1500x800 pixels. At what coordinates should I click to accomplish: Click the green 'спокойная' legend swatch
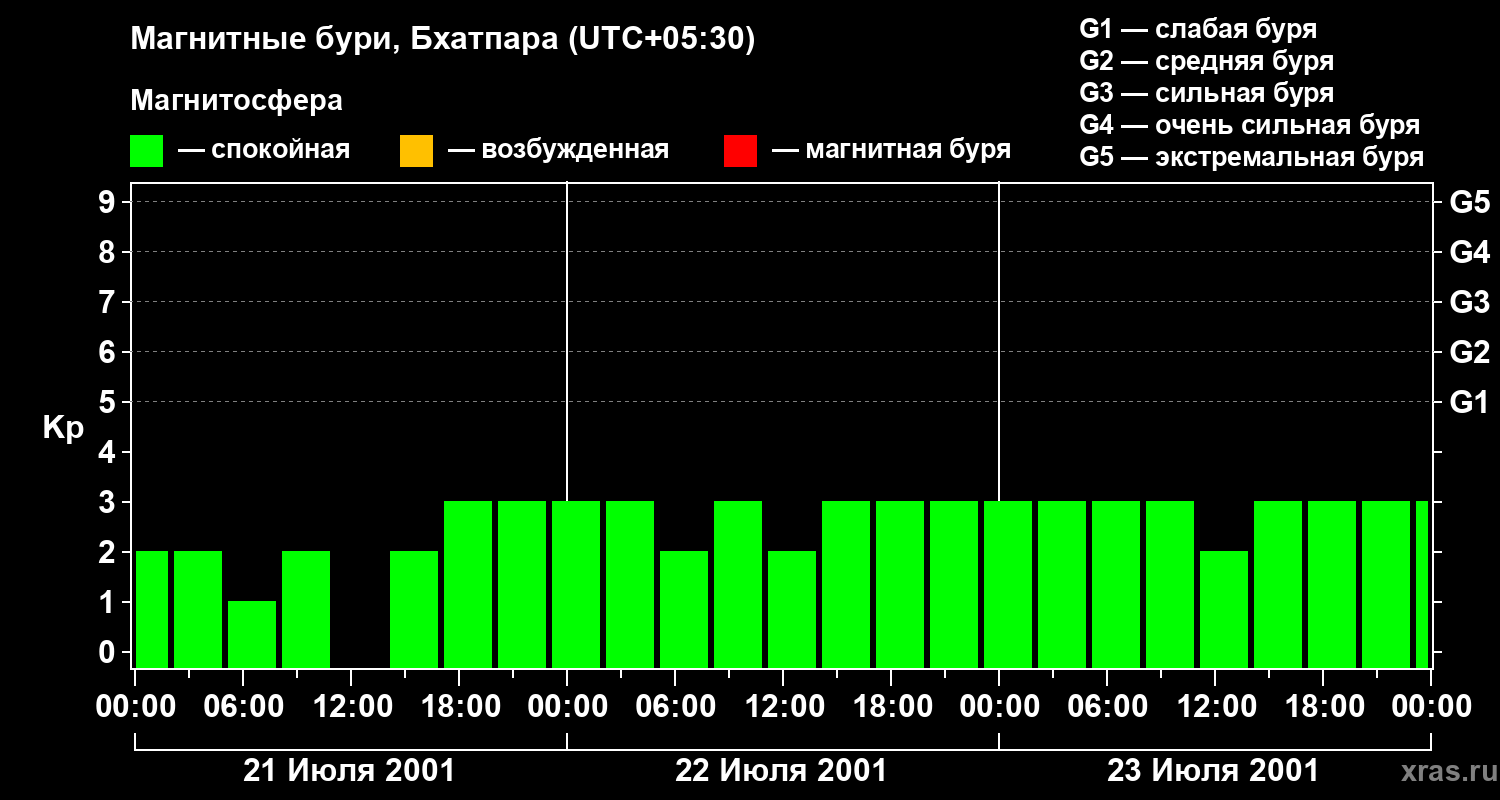147,151
